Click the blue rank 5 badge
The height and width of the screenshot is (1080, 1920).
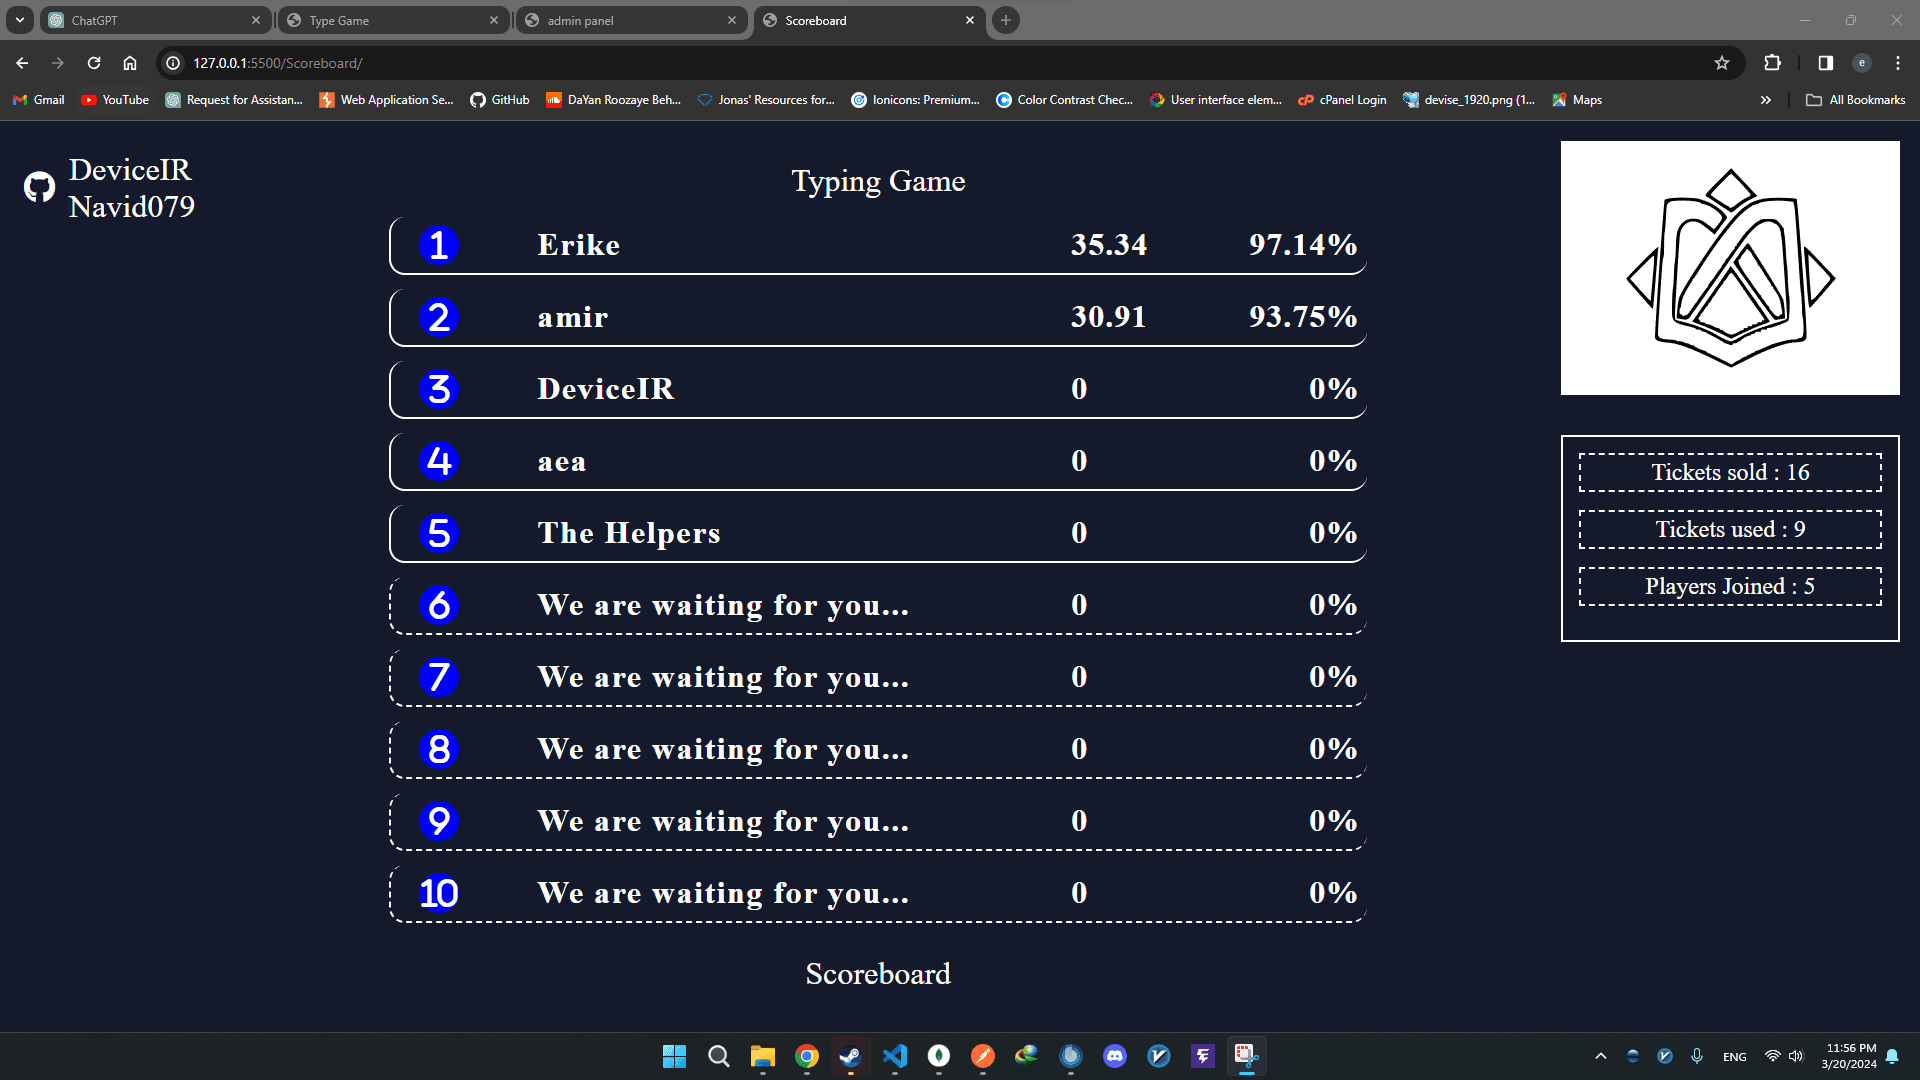point(439,533)
